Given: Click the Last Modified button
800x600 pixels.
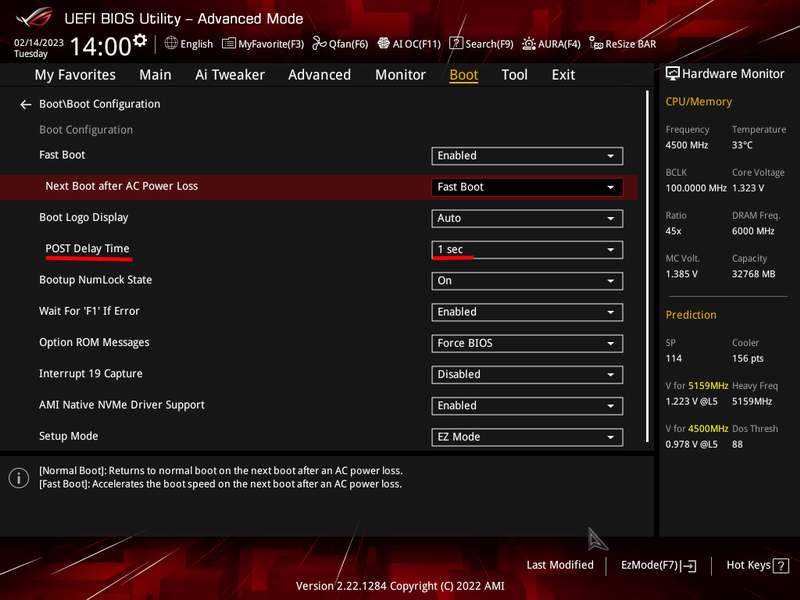Looking at the screenshot, I should (x=560, y=565).
